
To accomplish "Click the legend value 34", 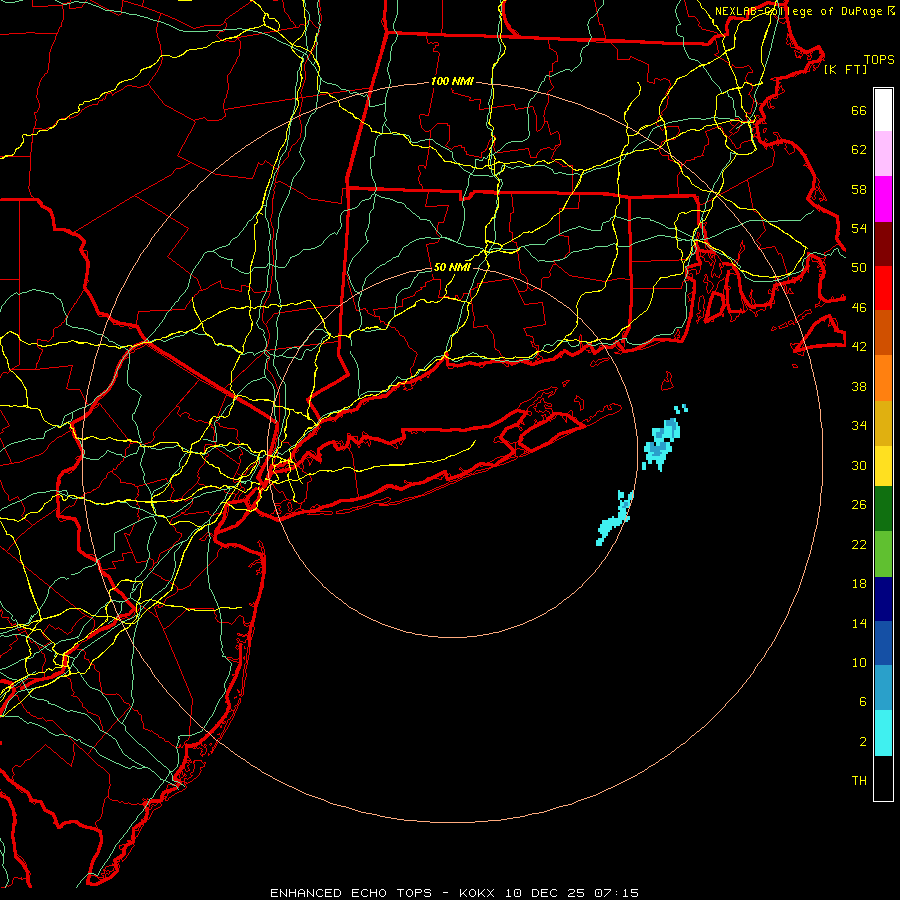I will pyautogui.click(x=859, y=425).
